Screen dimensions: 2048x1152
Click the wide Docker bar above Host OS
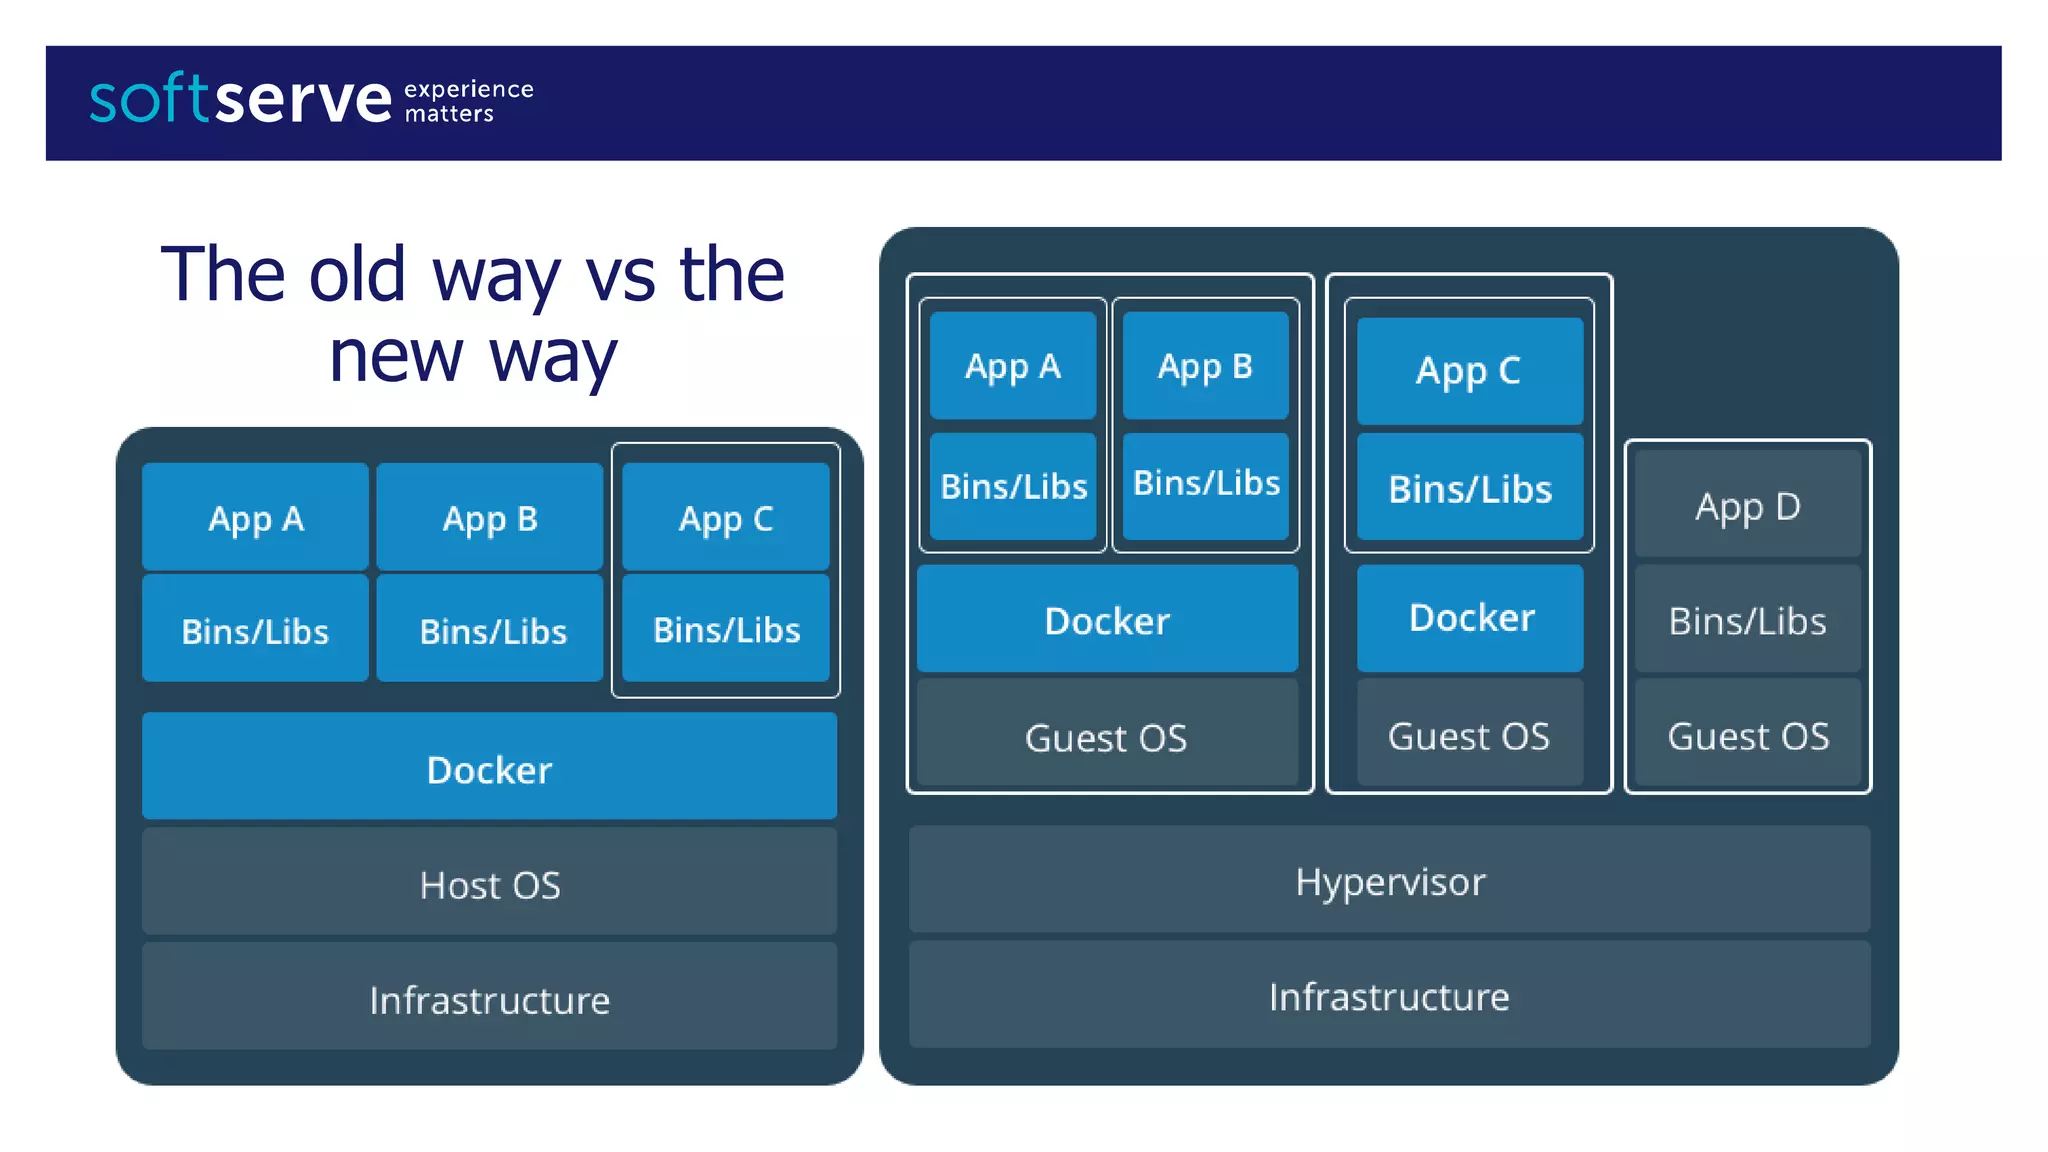[489, 768]
